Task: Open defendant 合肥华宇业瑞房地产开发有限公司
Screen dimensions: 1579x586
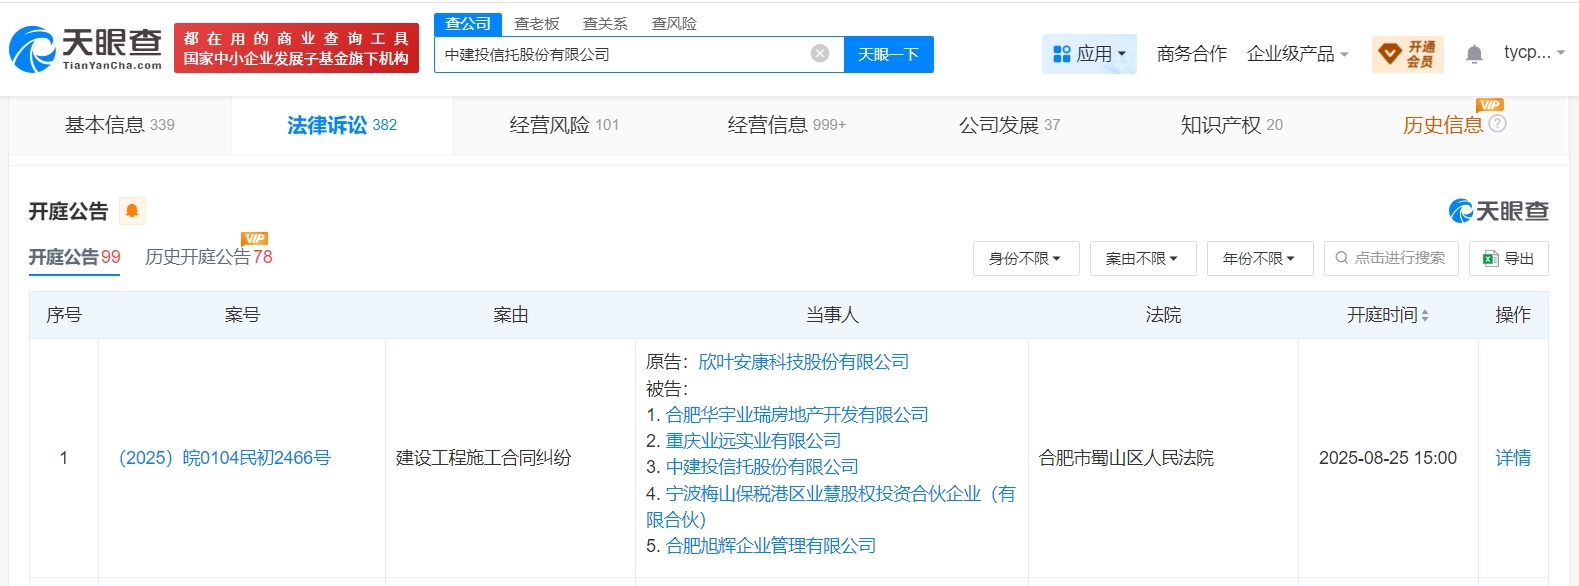Action: pos(797,414)
